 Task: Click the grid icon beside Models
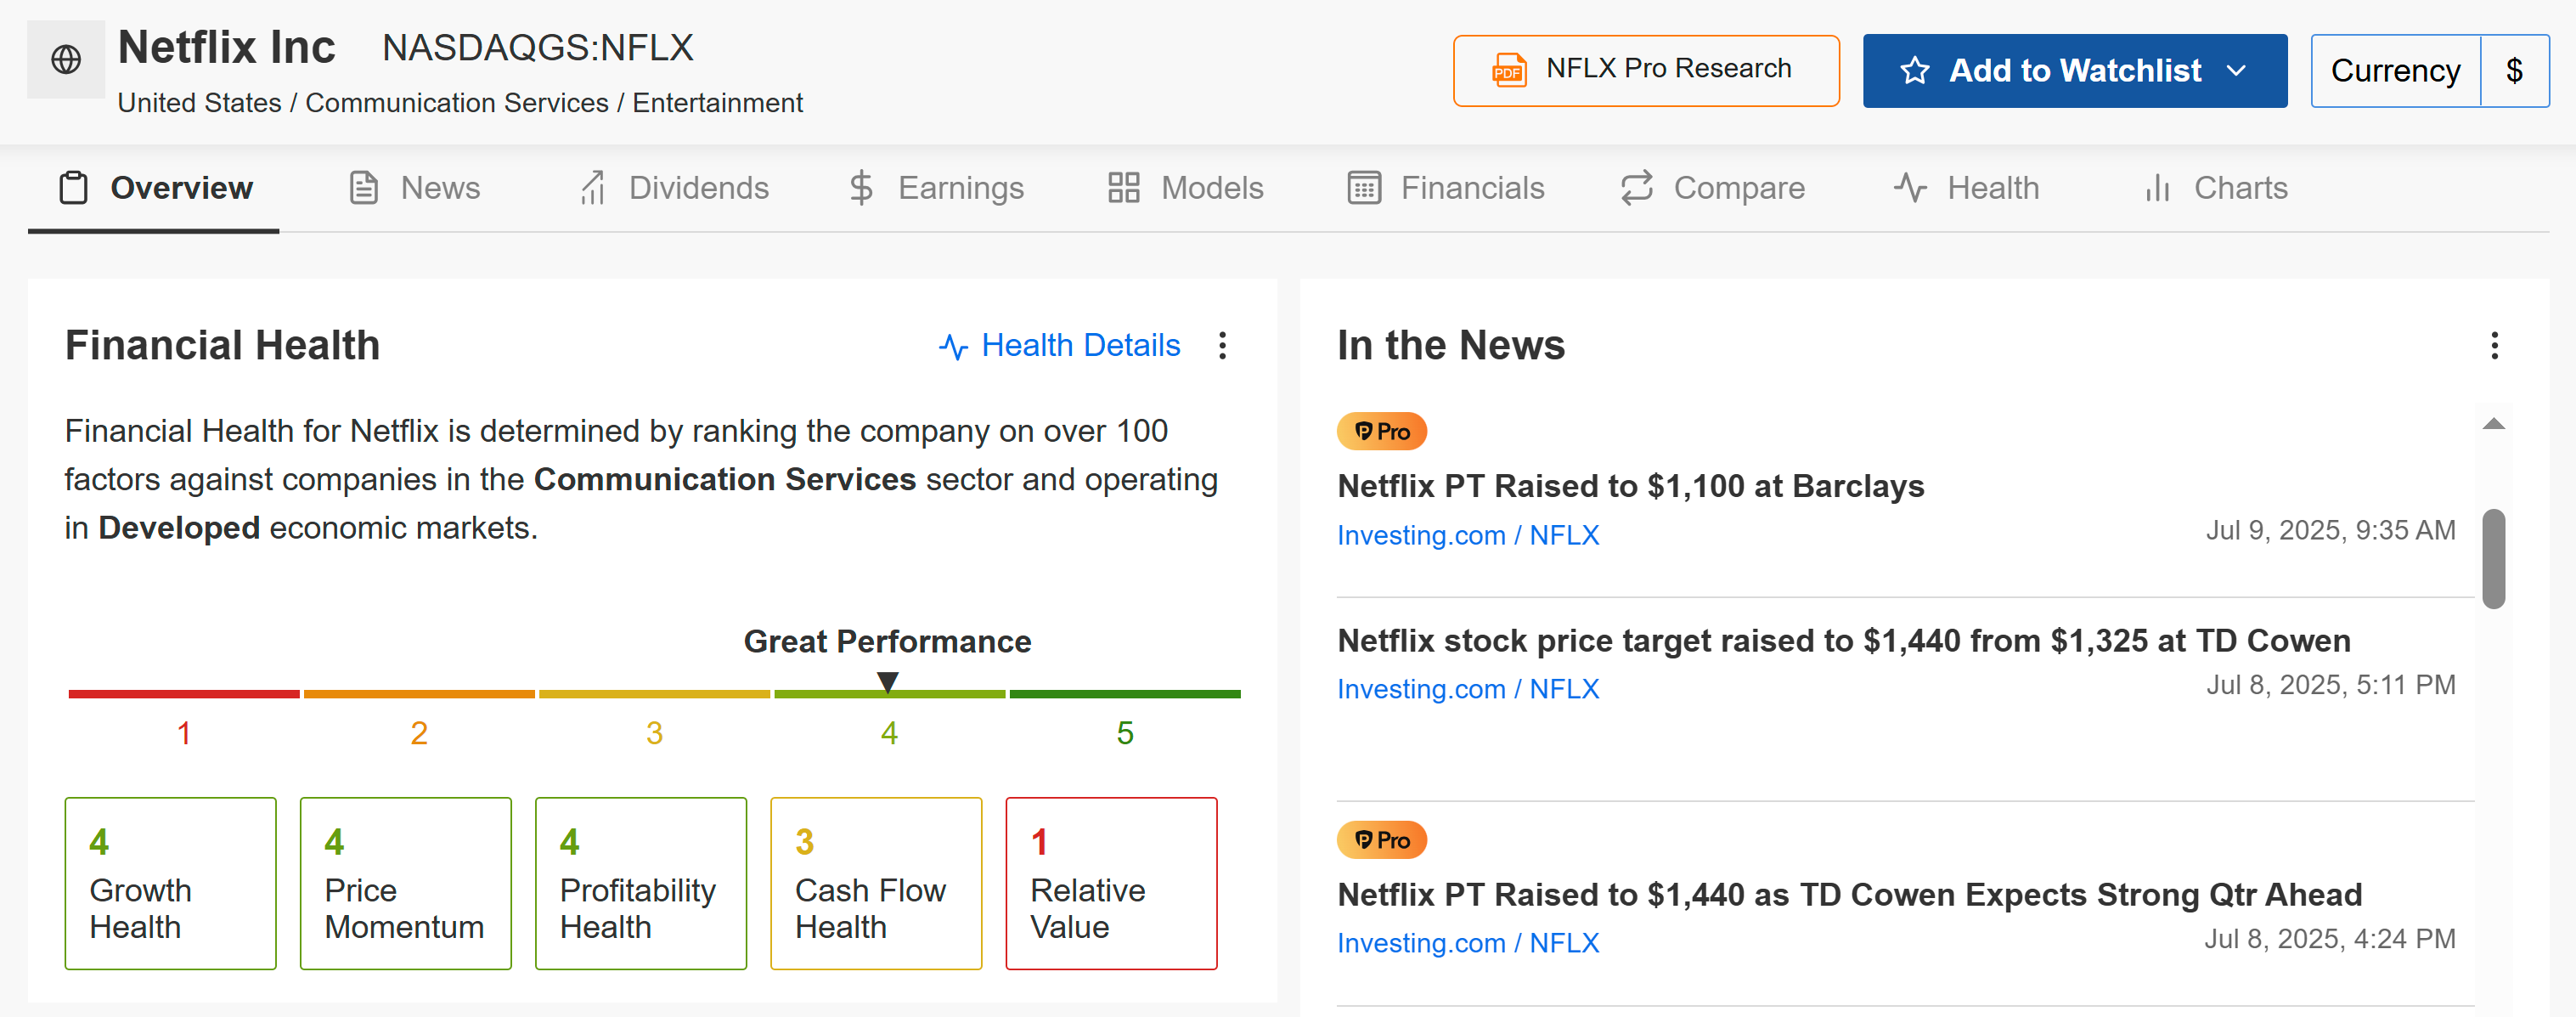click(x=1124, y=187)
